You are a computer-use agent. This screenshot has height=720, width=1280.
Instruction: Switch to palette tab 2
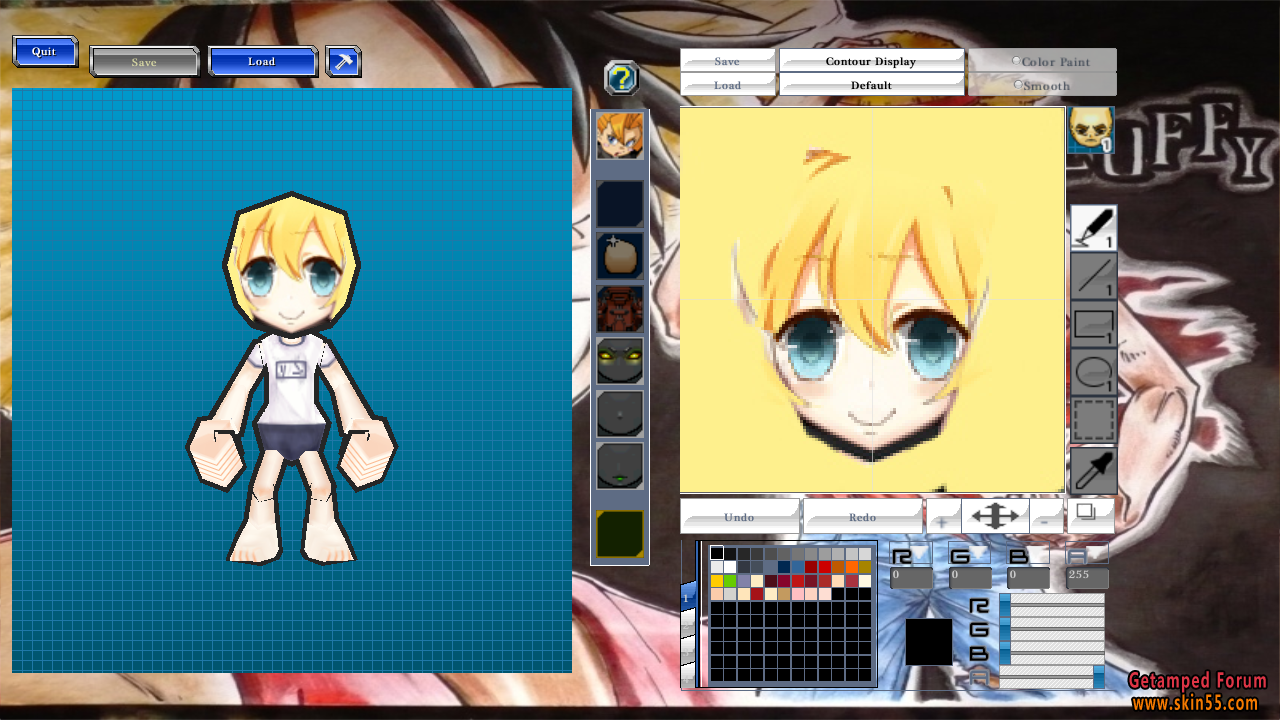point(687,624)
